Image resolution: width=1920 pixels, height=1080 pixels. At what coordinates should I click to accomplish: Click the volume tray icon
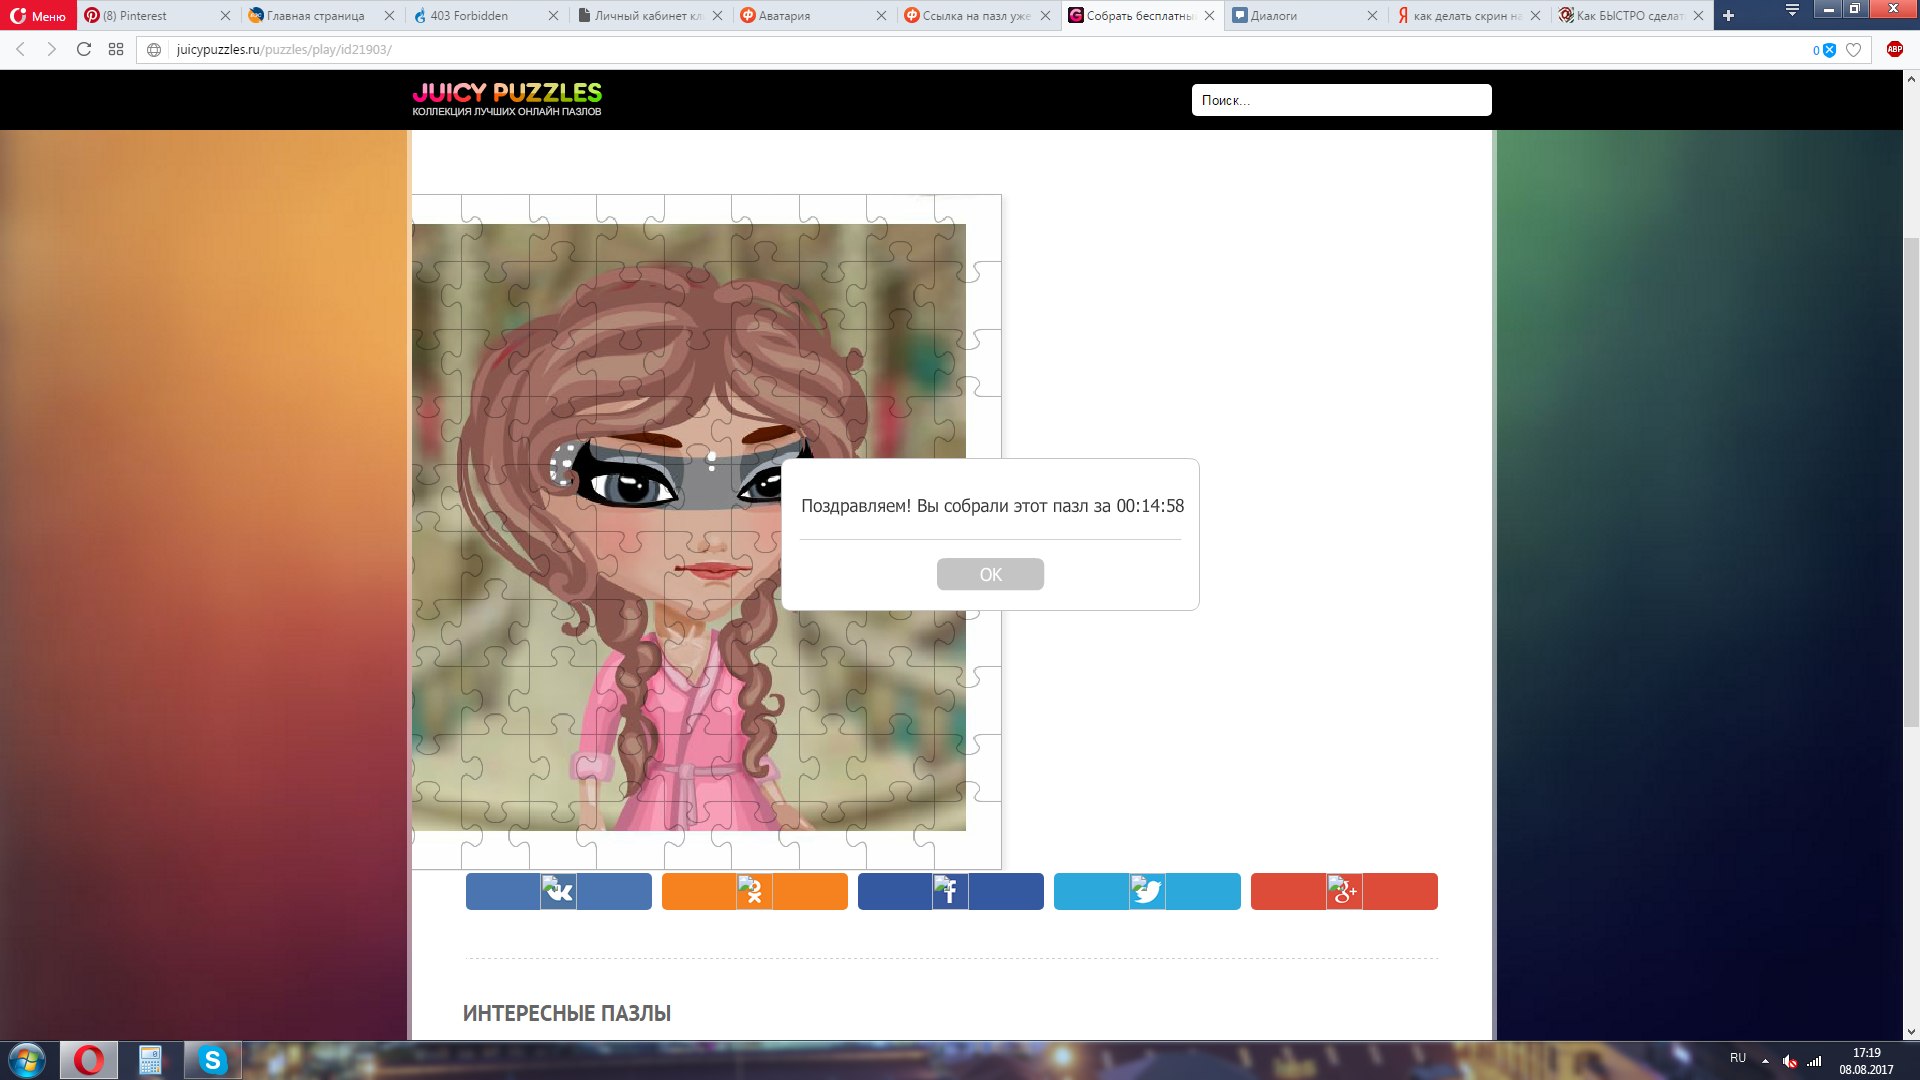(x=1790, y=1061)
